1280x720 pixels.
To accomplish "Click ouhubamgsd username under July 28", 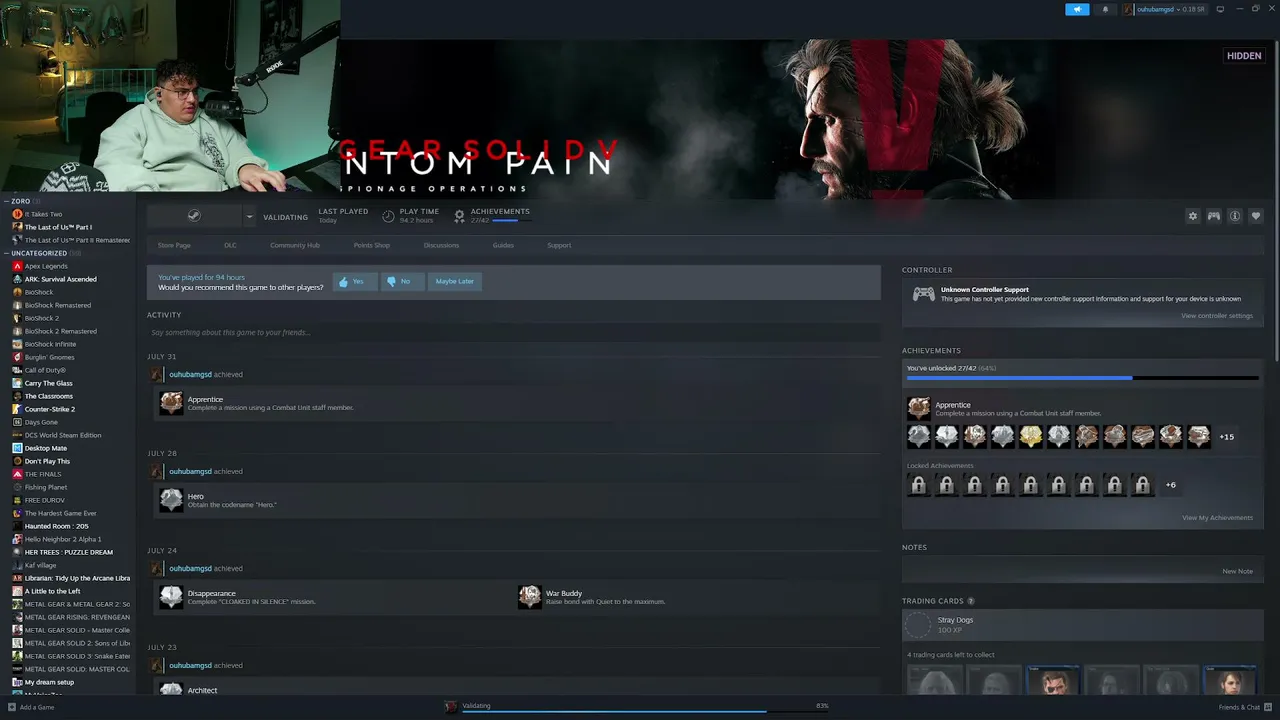I will click(190, 471).
